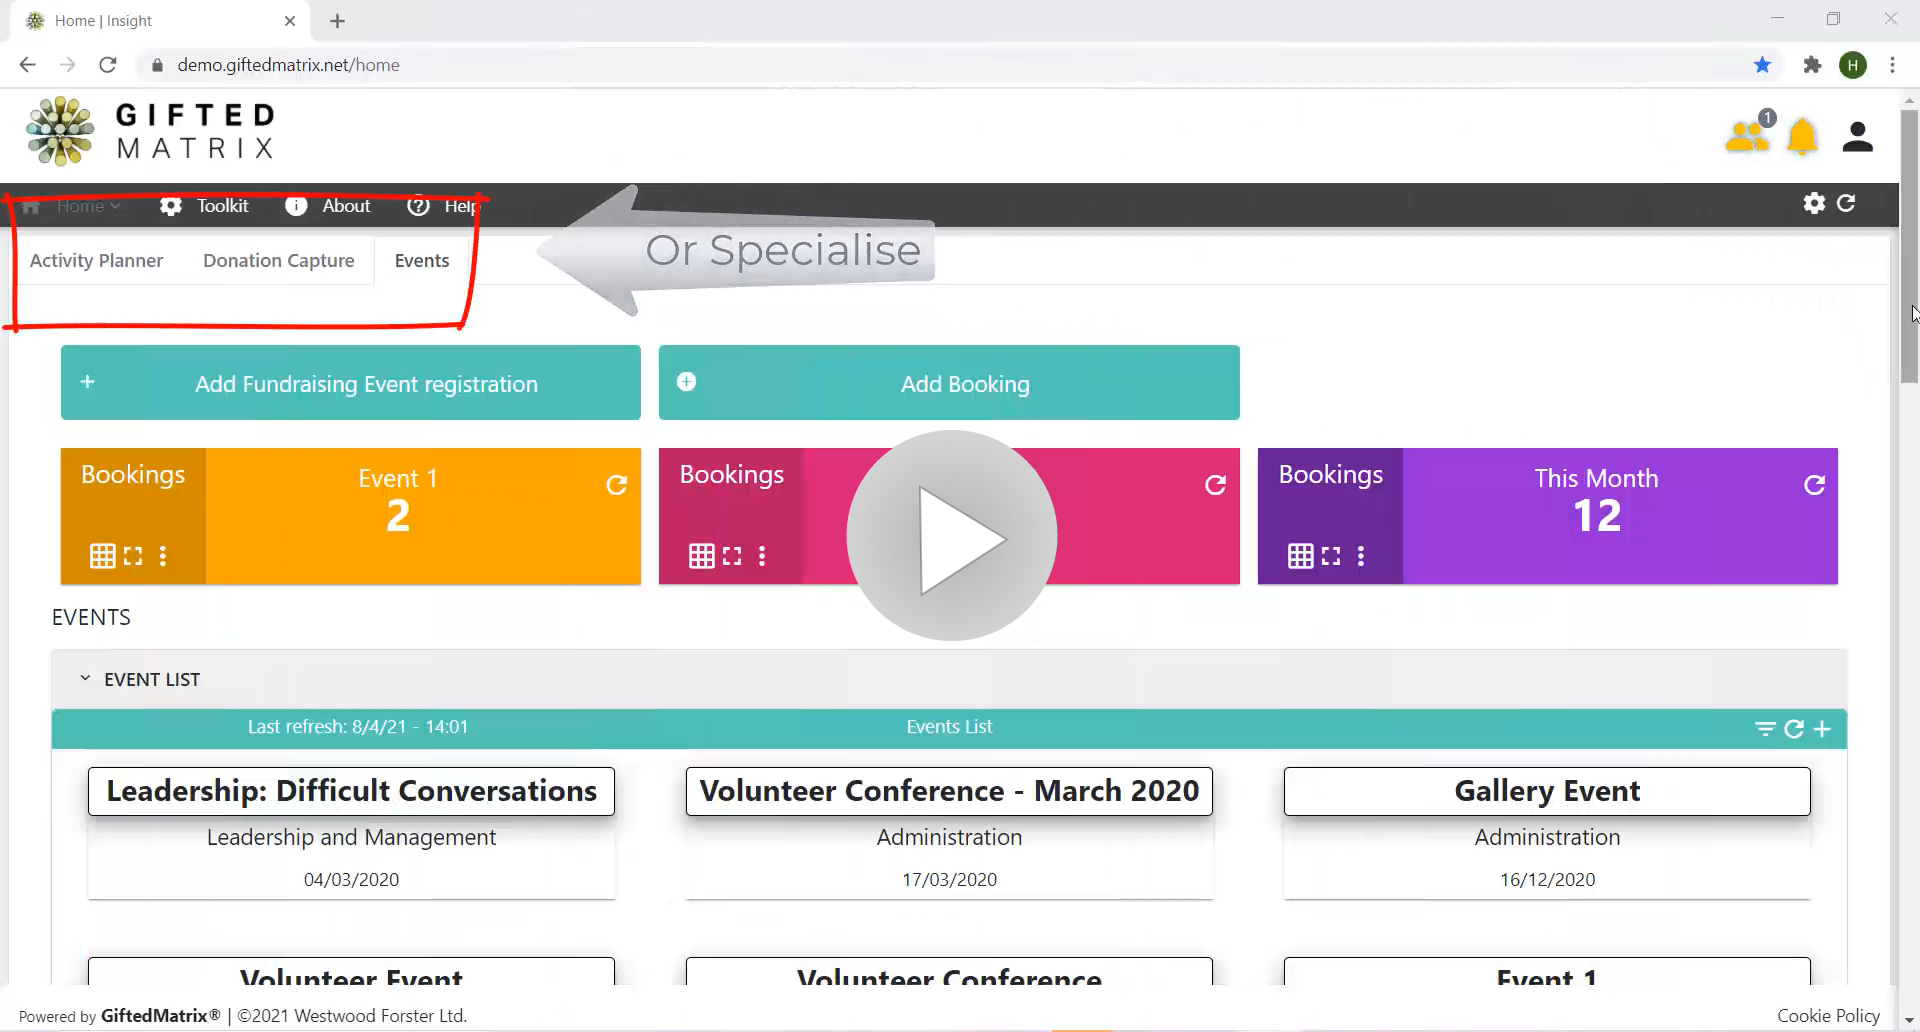Image resolution: width=1920 pixels, height=1032 pixels.
Task: Open the user profile icon
Action: coord(1857,136)
